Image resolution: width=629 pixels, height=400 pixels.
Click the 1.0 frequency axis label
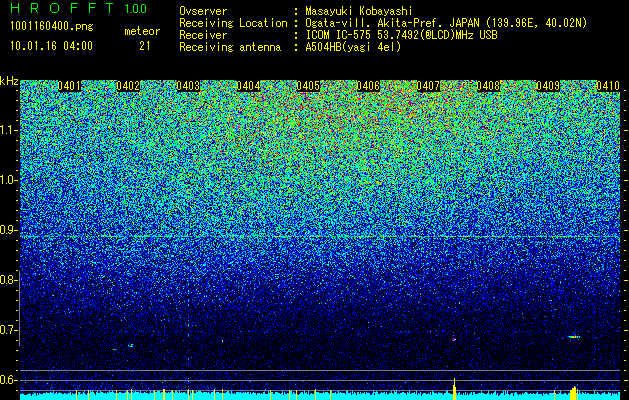coord(7,180)
